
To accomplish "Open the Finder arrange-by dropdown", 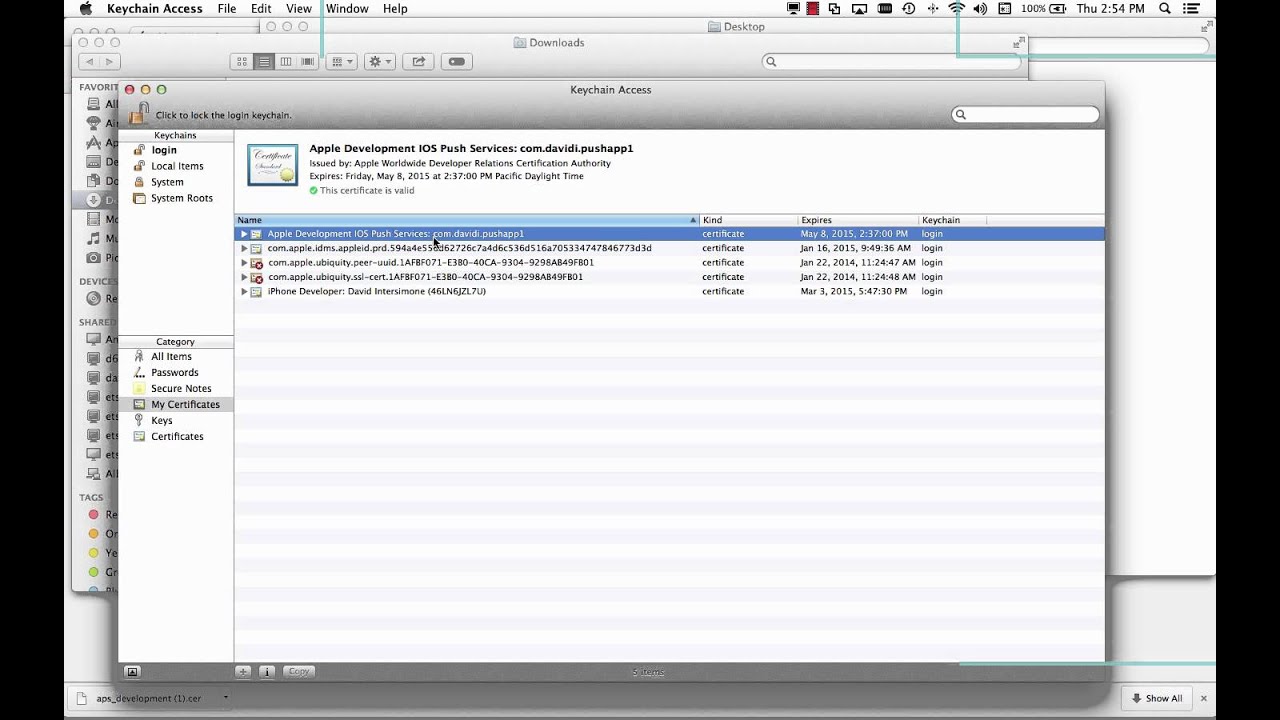I will pos(341,62).
